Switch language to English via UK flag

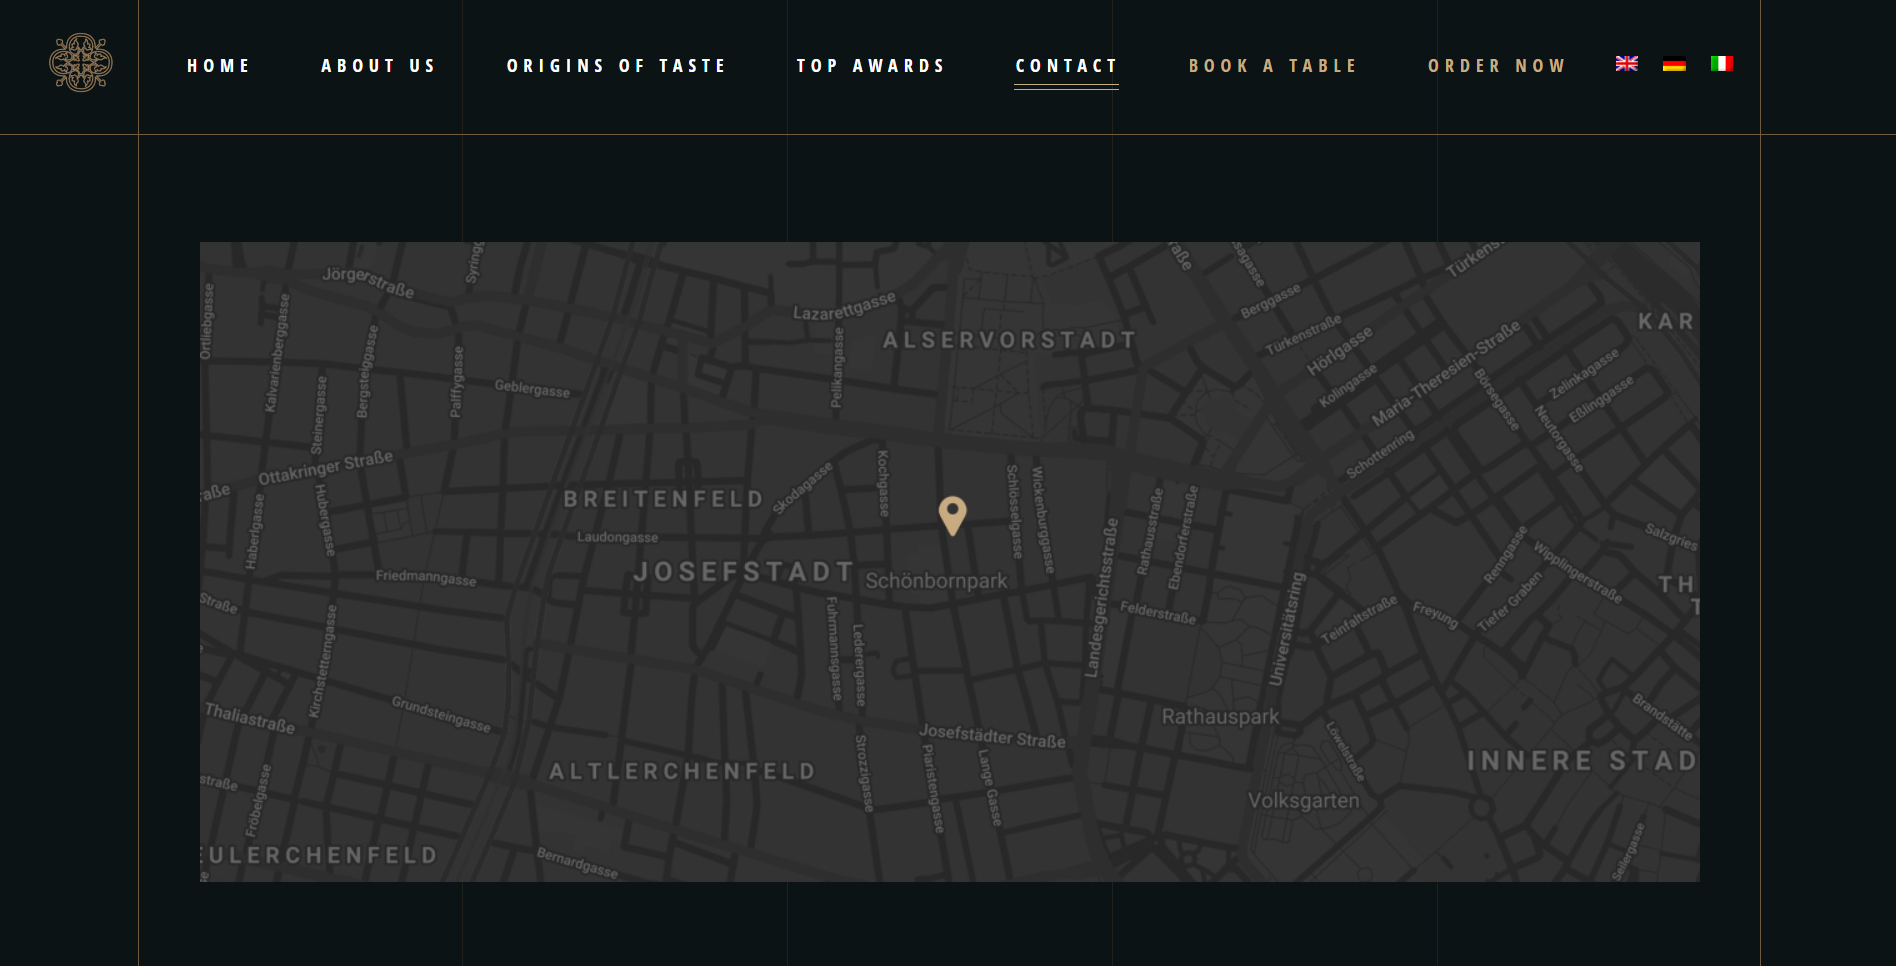pyautogui.click(x=1626, y=64)
